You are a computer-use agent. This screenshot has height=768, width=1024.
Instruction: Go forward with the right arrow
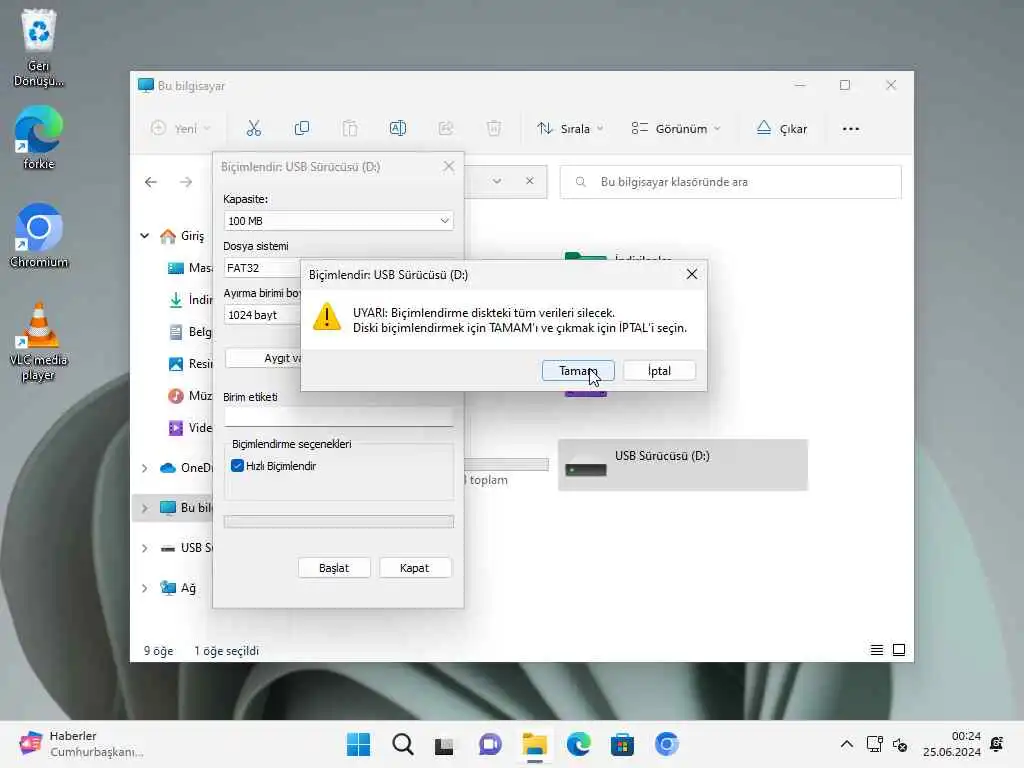point(186,182)
